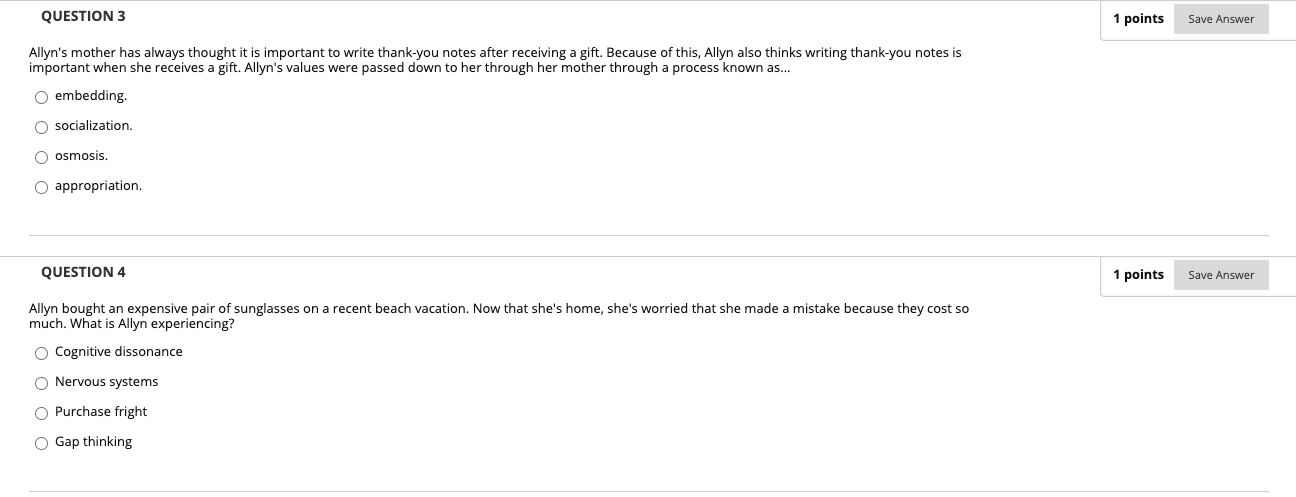The width and height of the screenshot is (1296, 497).
Task: Click the 'Purchase fright' label text
Action: (101, 412)
